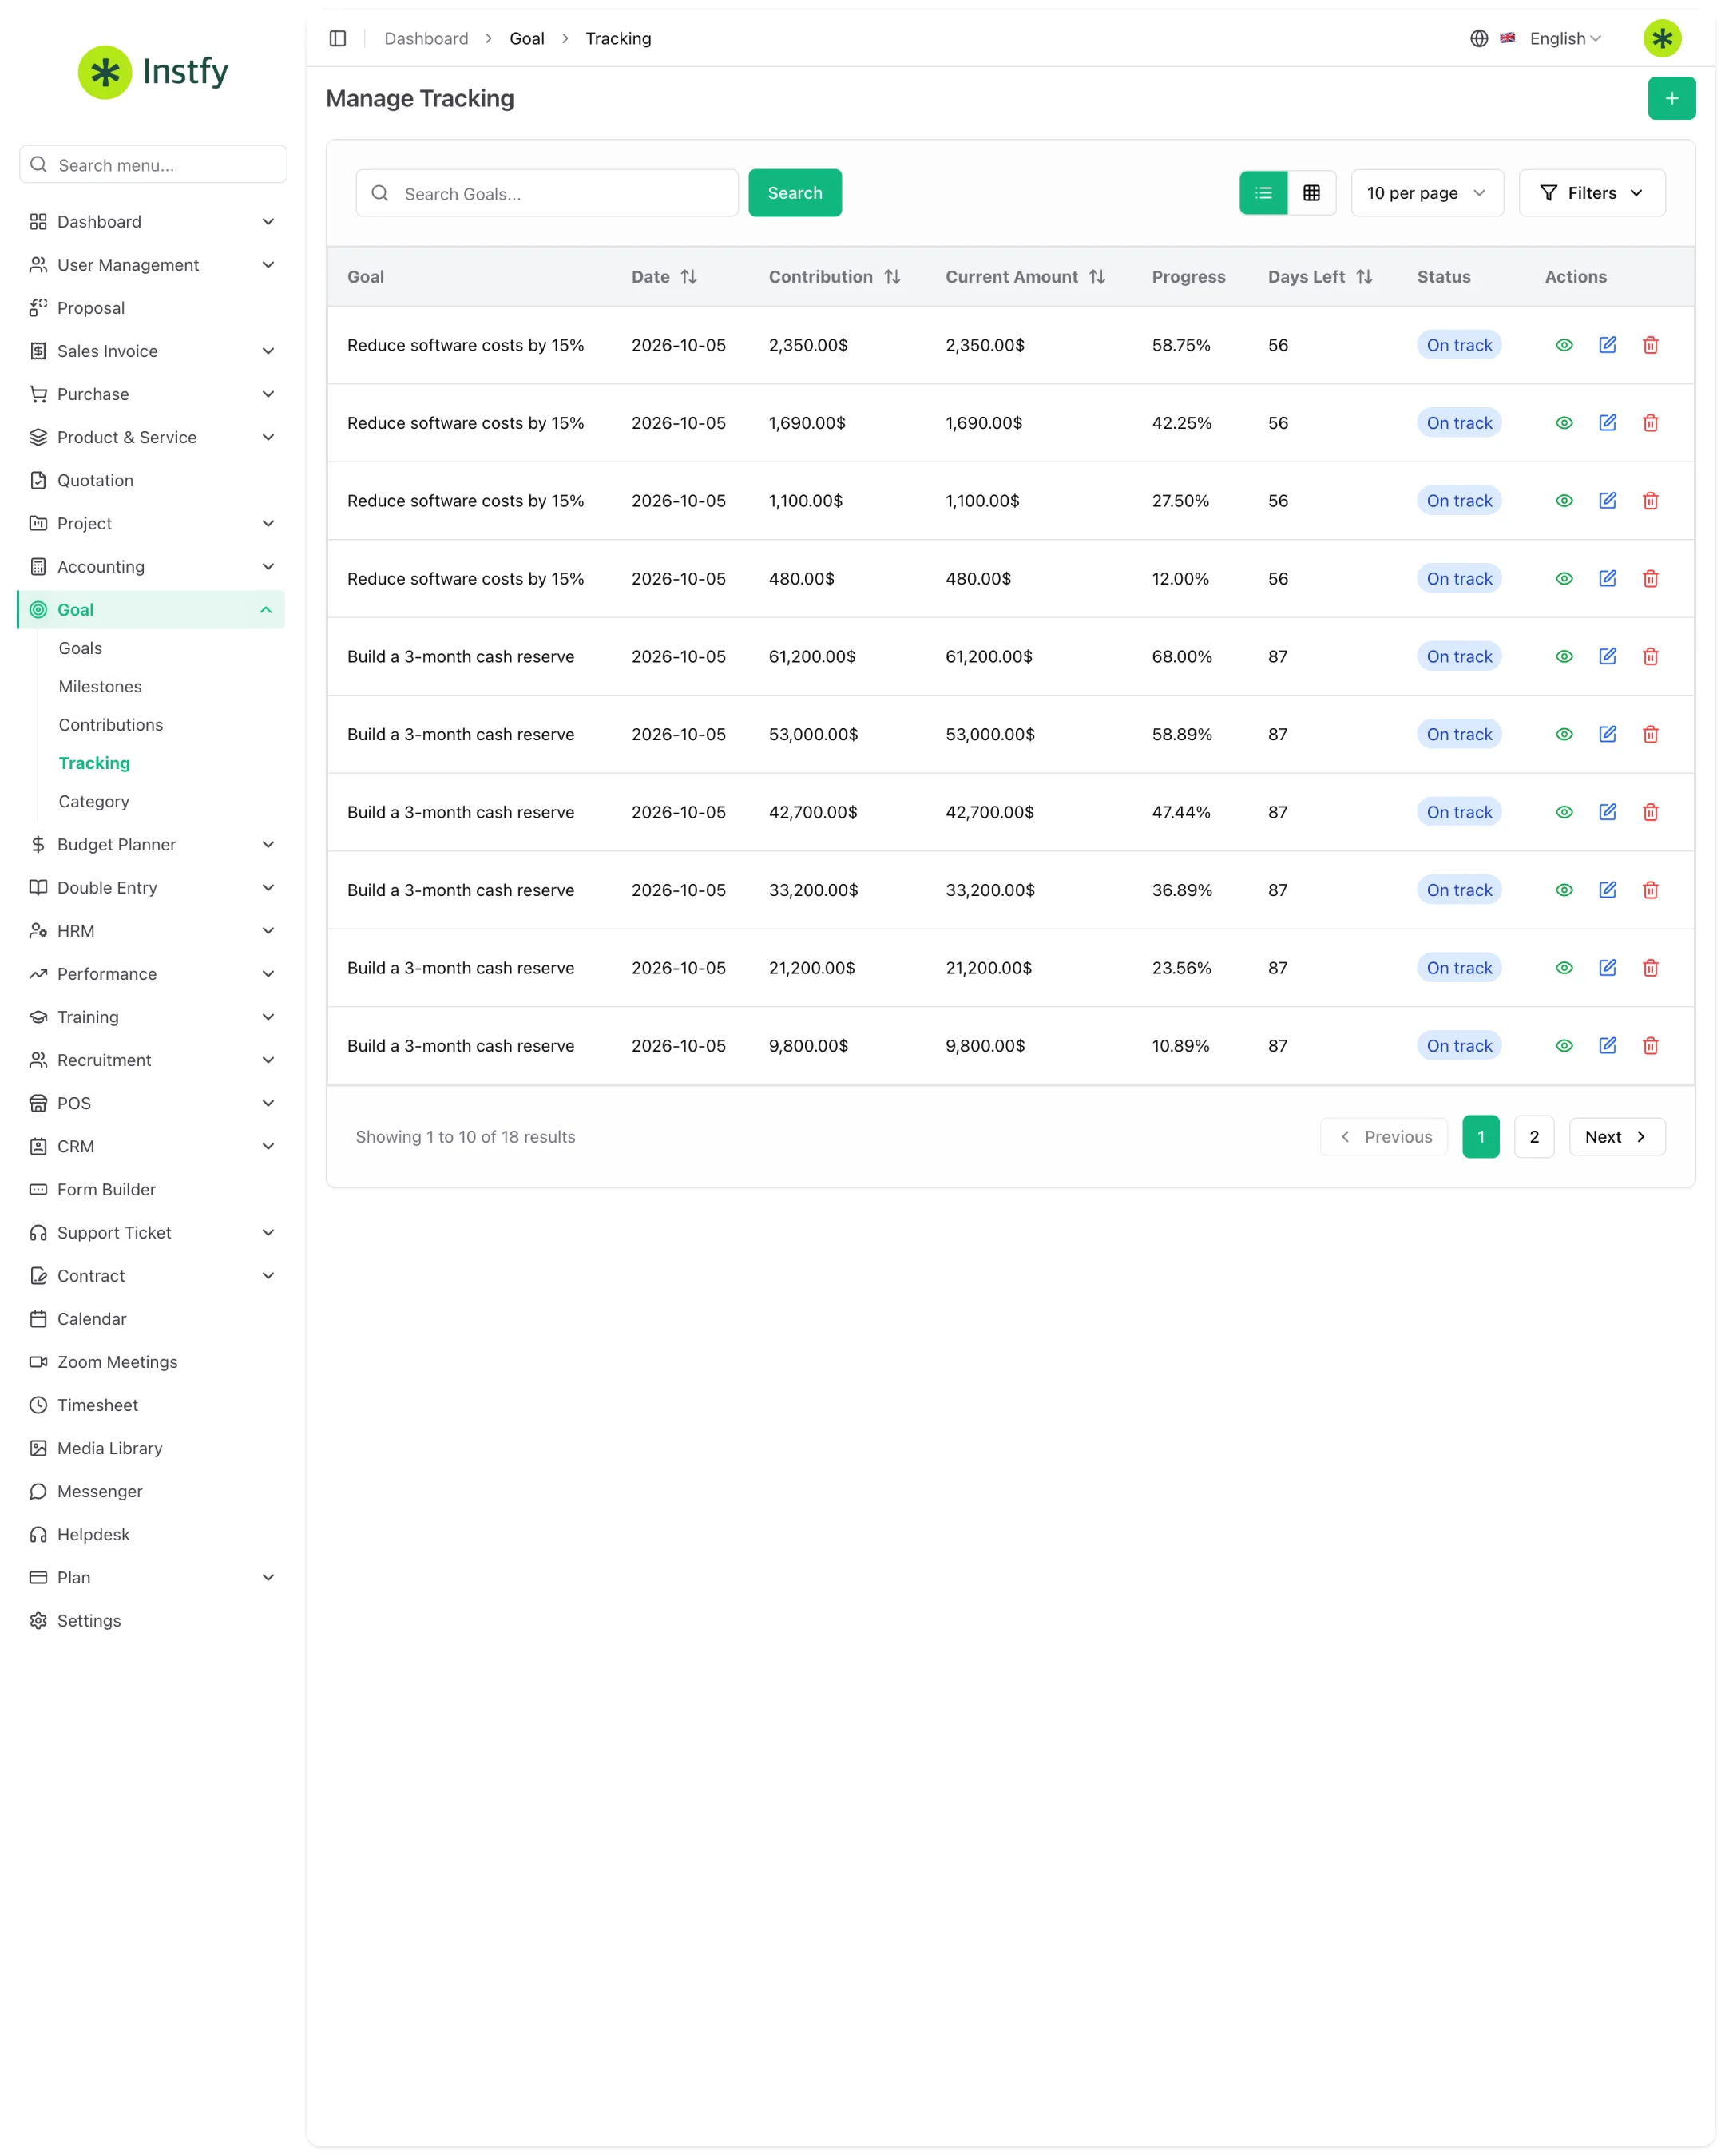This screenshot has height=2156, width=1725.
Task: Click the Dashboard breadcrumb link
Action: click(426, 38)
